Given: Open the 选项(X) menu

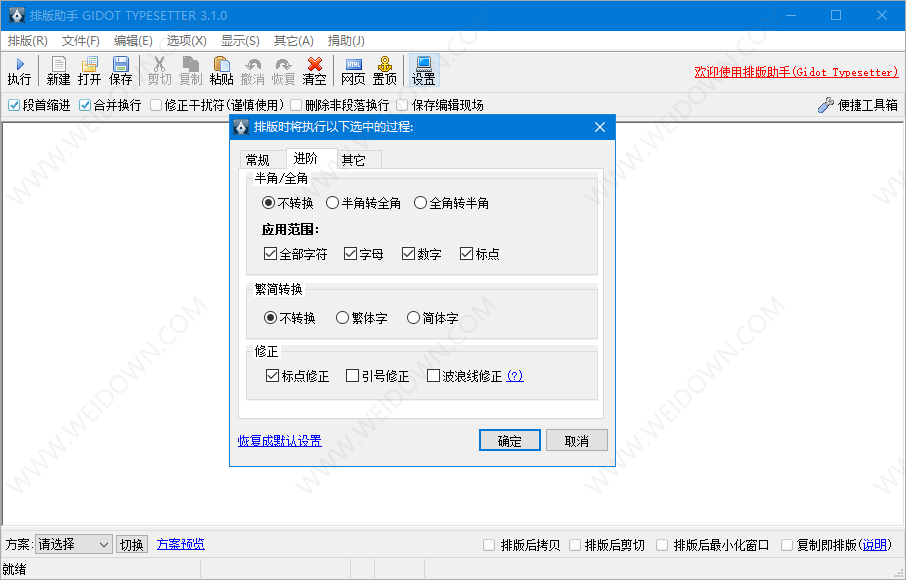Looking at the screenshot, I should click(186, 41).
